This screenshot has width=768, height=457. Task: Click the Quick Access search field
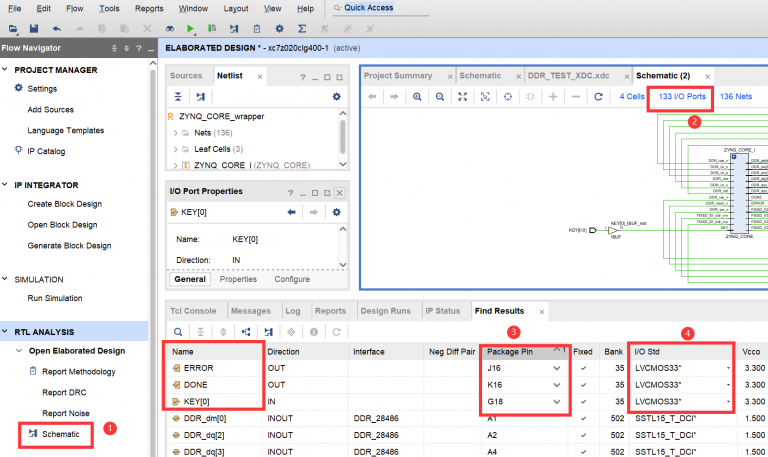[x=368, y=8]
